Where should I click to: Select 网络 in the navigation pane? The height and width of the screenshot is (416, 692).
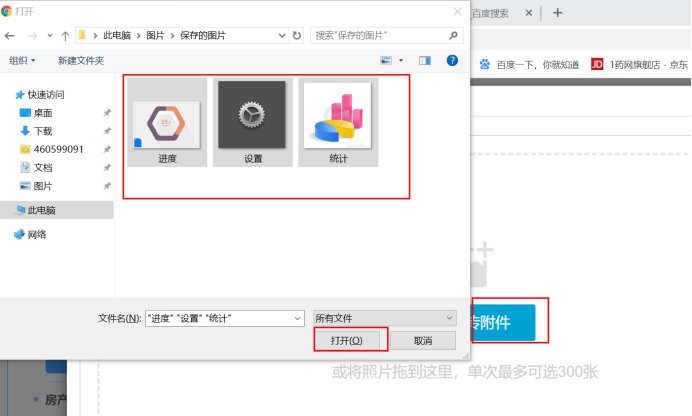(x=30, y=234)
